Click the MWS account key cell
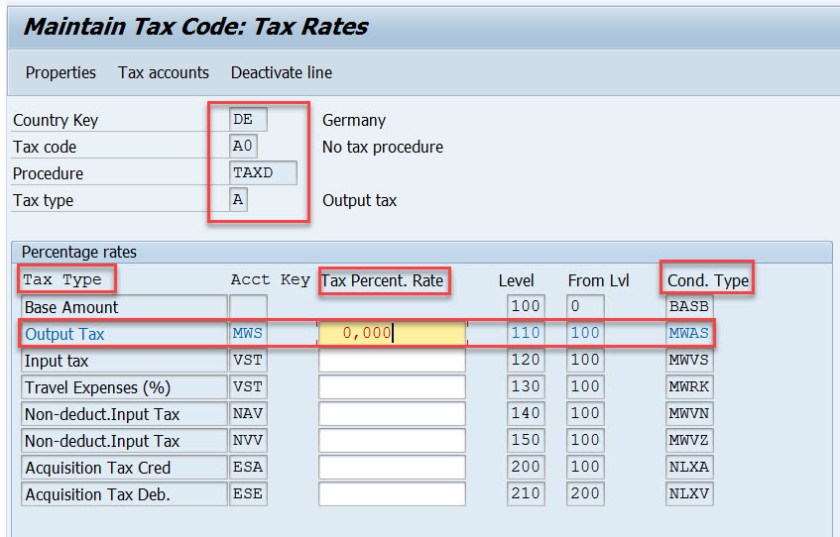Screen dimensions: 840x537 point(247,334)
